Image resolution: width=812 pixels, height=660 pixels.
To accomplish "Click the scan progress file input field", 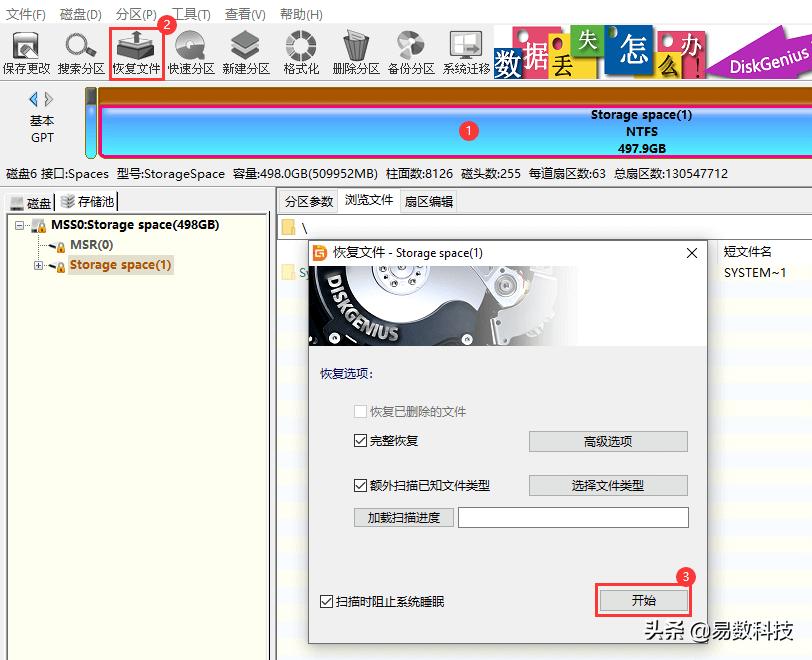I will coord(575,517).
